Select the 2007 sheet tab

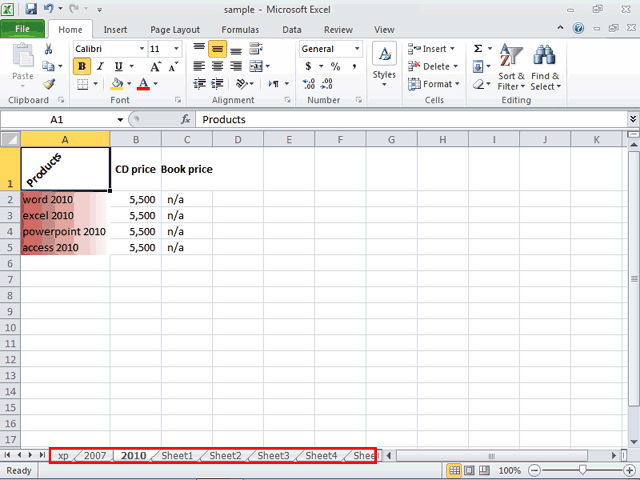[x=95, y=456]
